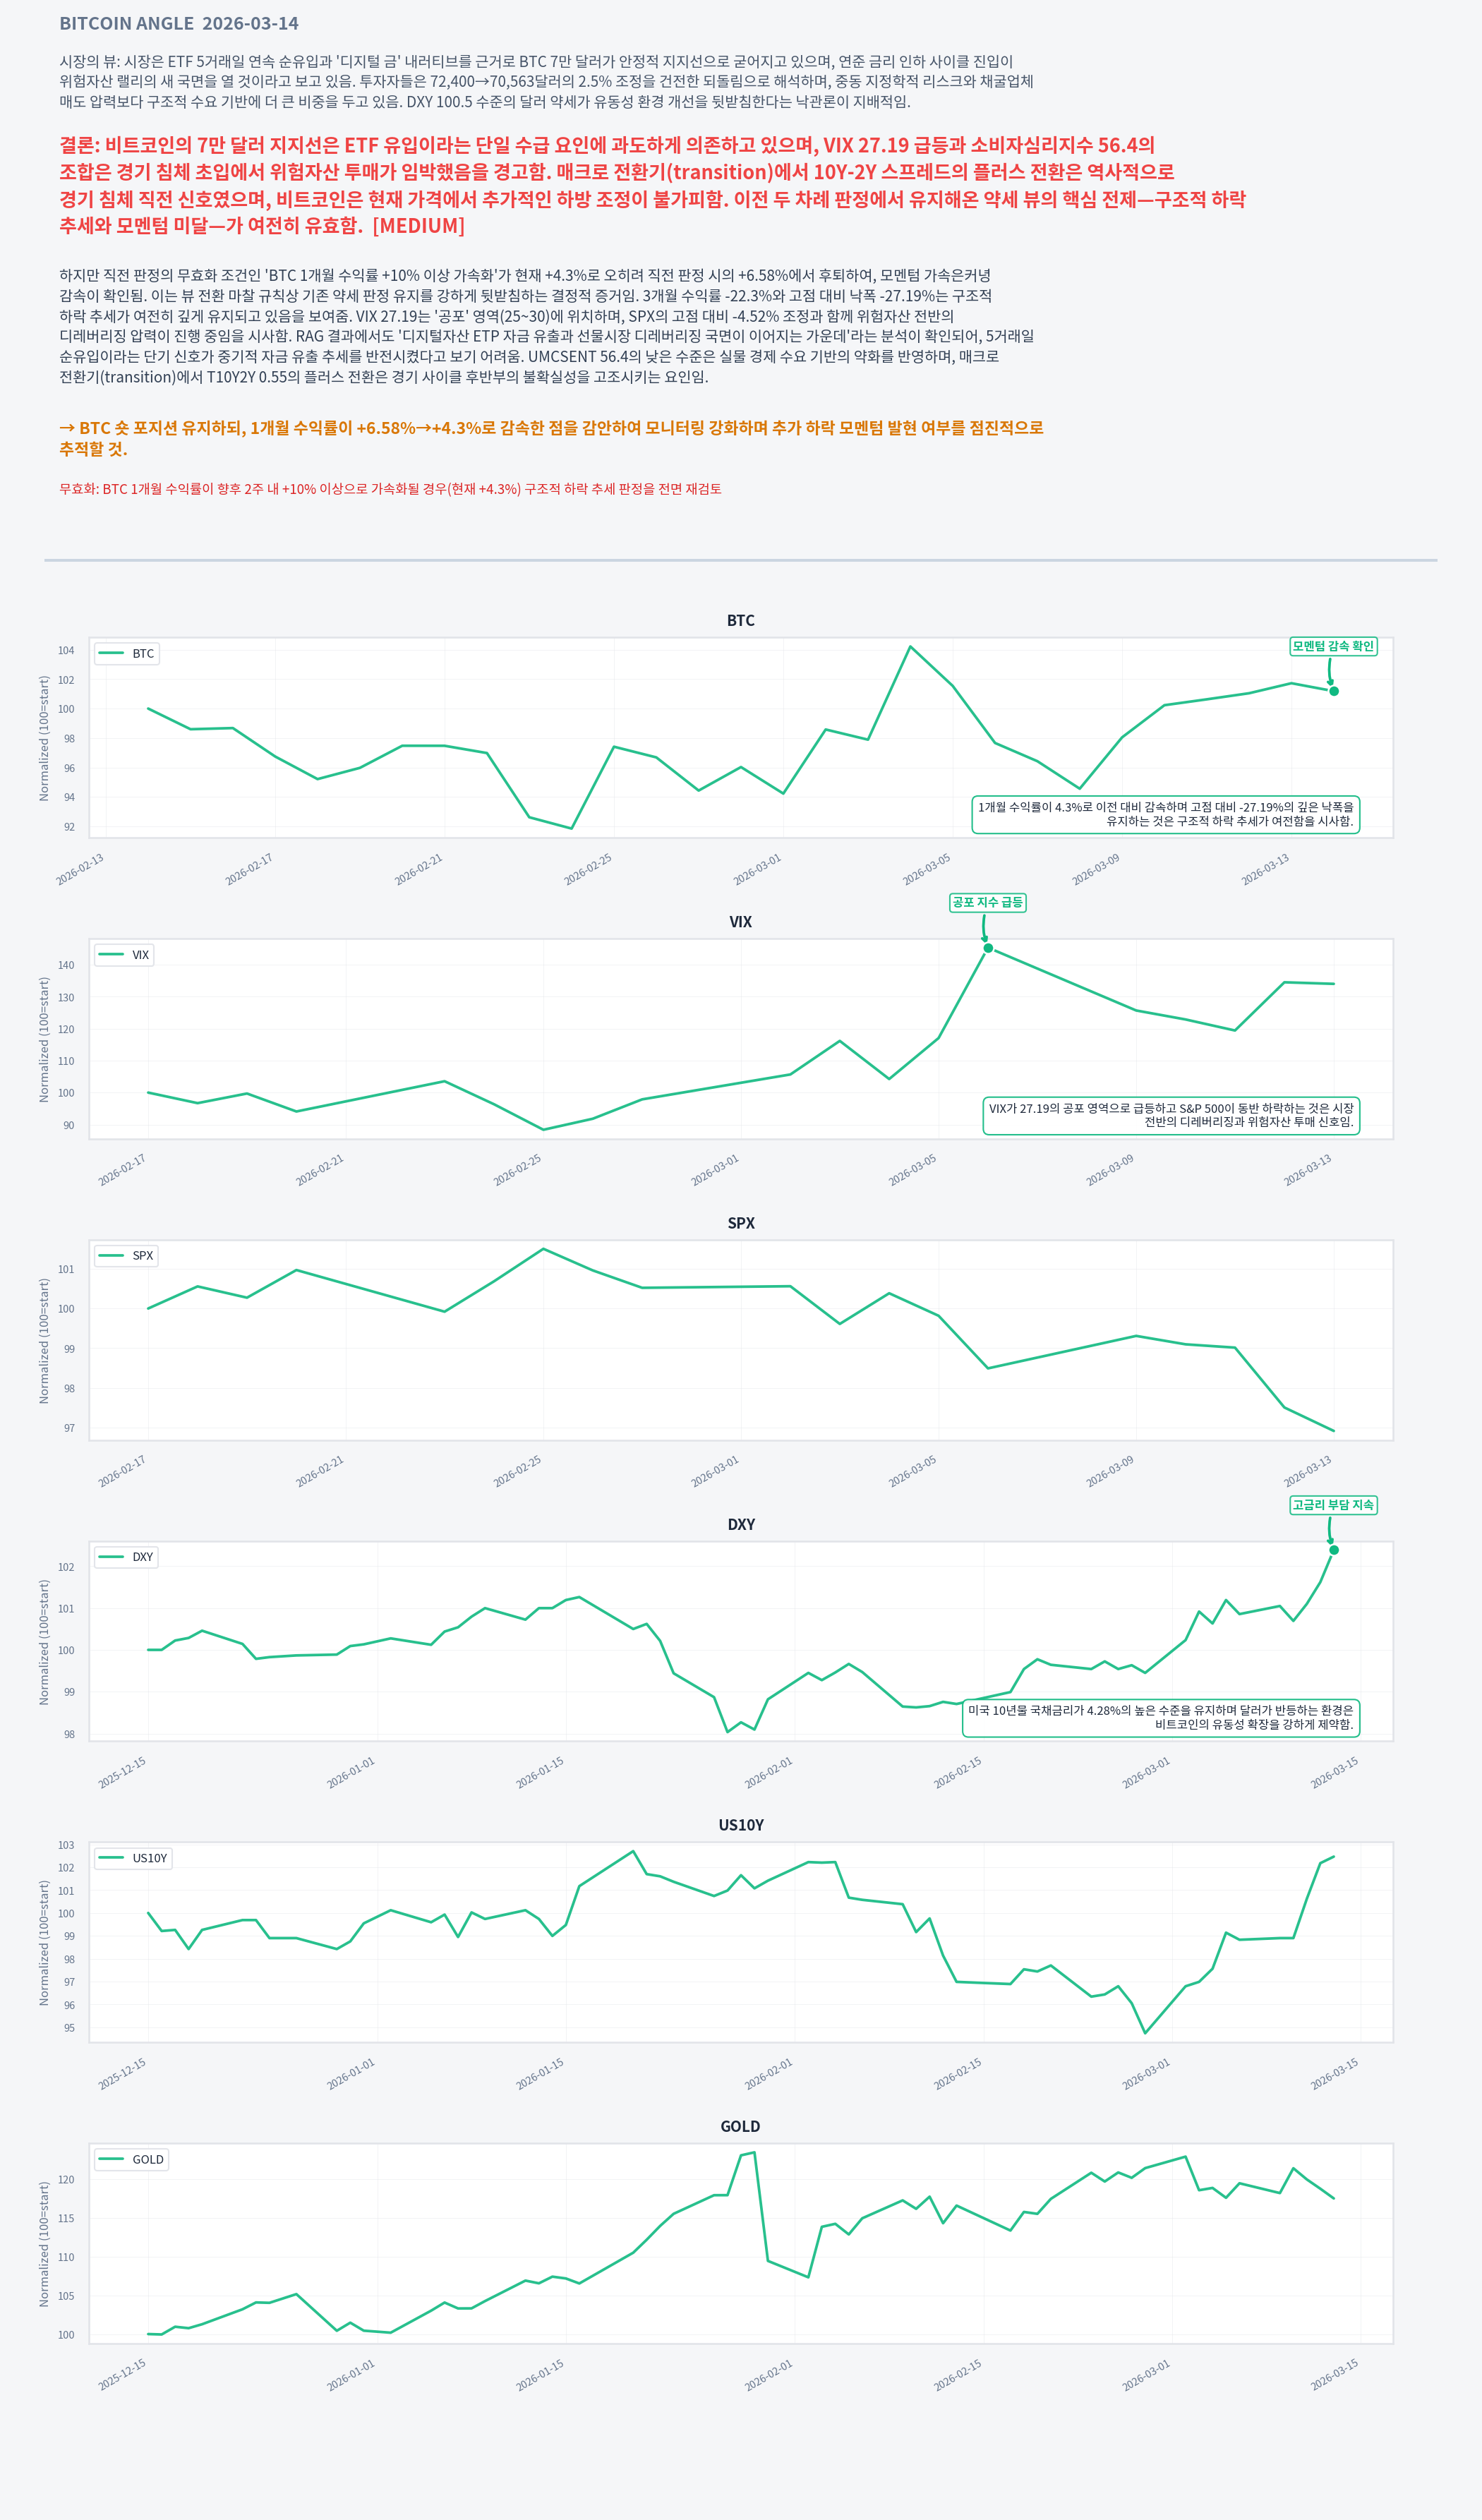Click the BTC chart's 1개월 수익률 note box
Viewport: 1482px width, 2520px height.
tap(1165, 814)
